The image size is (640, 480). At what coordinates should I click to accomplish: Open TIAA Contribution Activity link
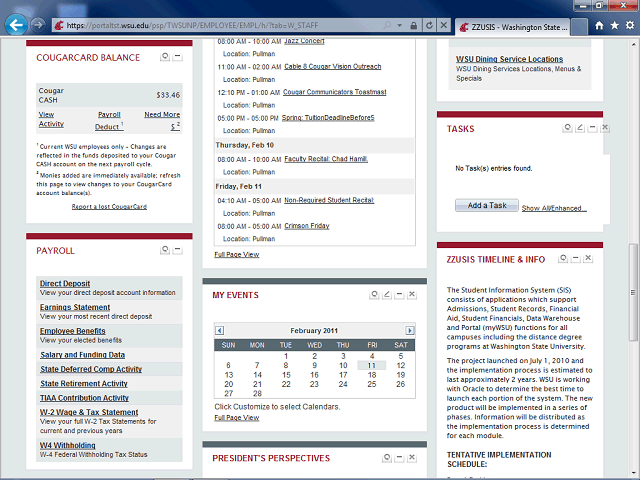click(84, 398)
